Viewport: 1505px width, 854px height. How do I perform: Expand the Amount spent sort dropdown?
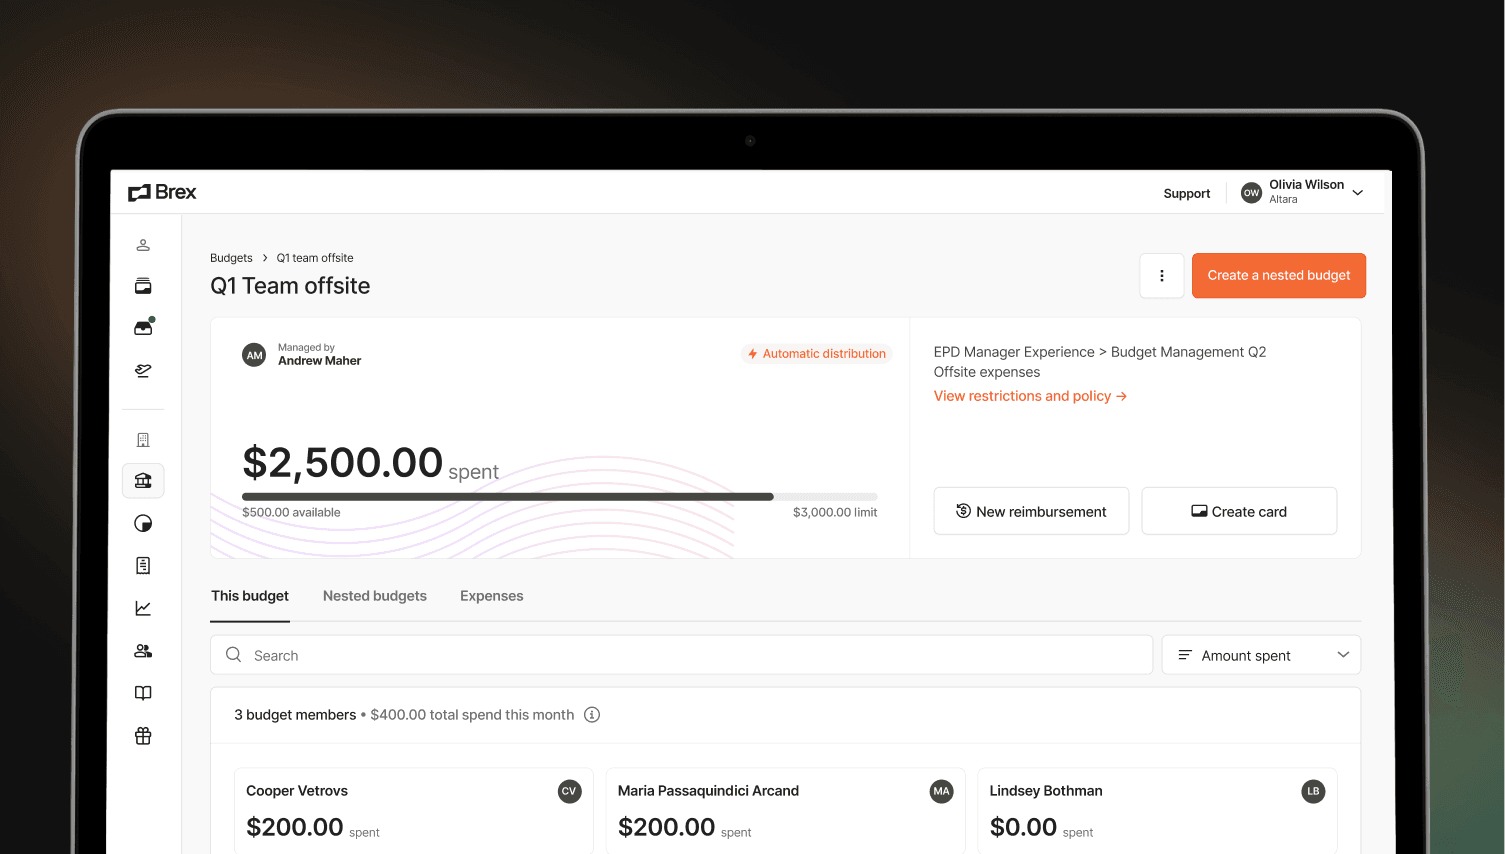1260,656
